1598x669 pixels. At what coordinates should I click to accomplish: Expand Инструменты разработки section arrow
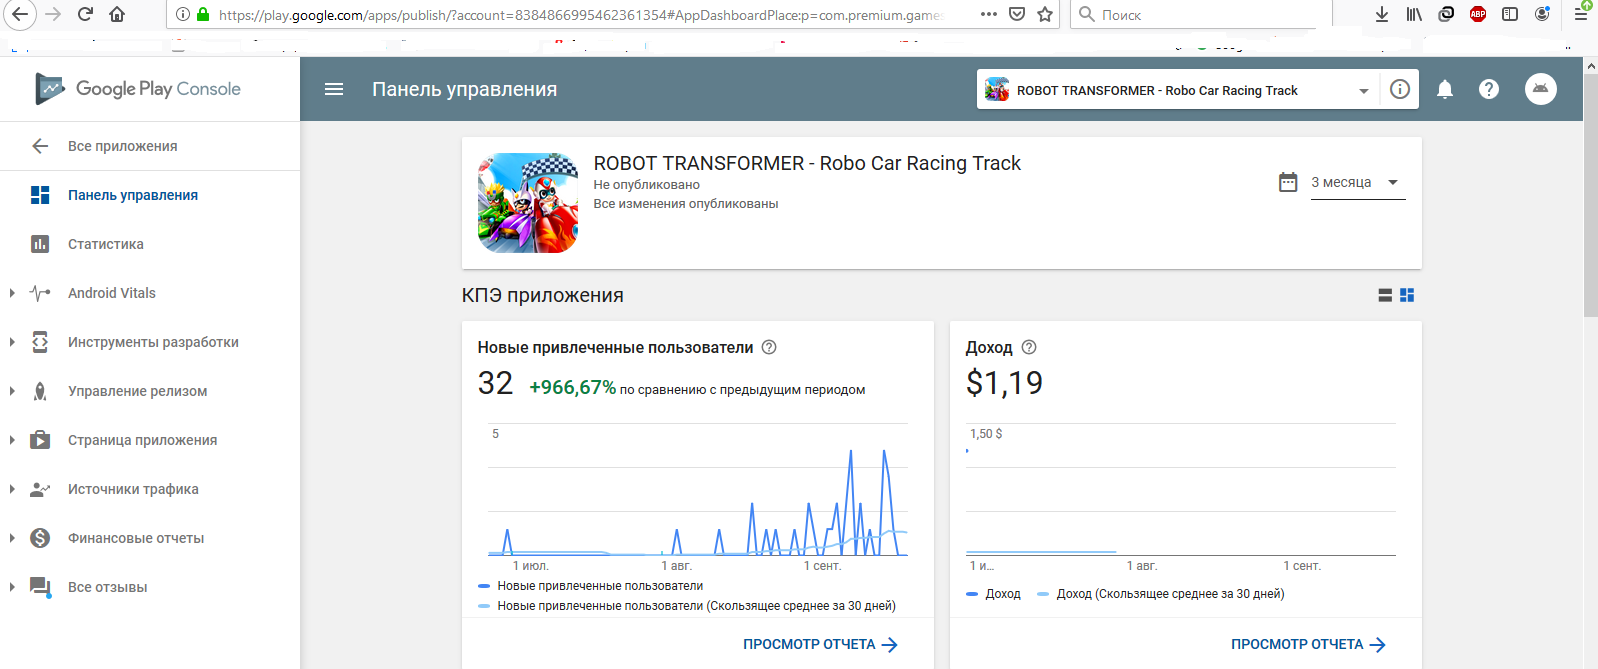12,342
